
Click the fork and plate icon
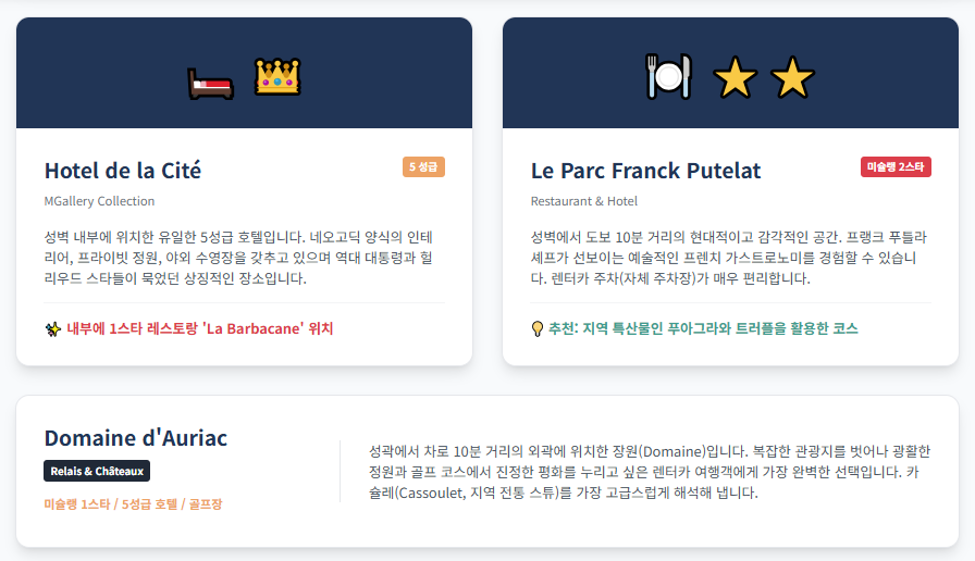pos(668,76)
